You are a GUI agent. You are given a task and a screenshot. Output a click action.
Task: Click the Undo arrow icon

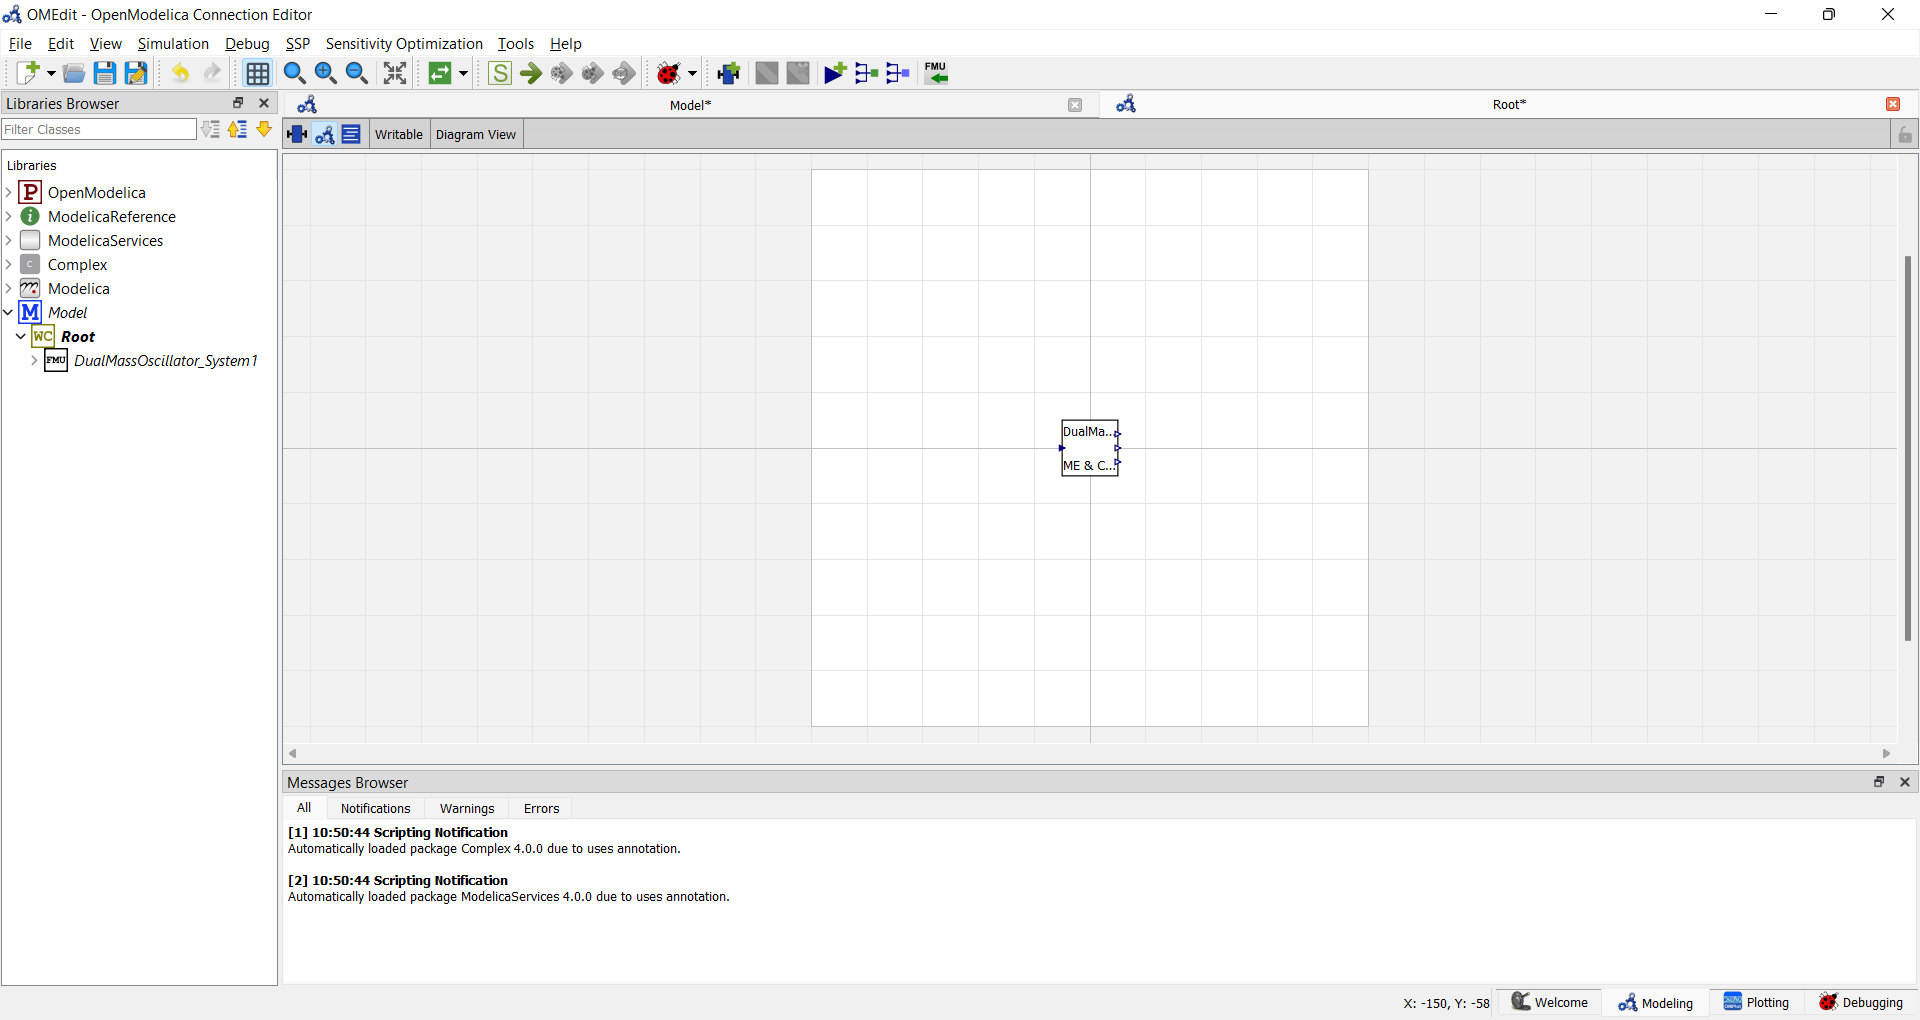point(180,73)
